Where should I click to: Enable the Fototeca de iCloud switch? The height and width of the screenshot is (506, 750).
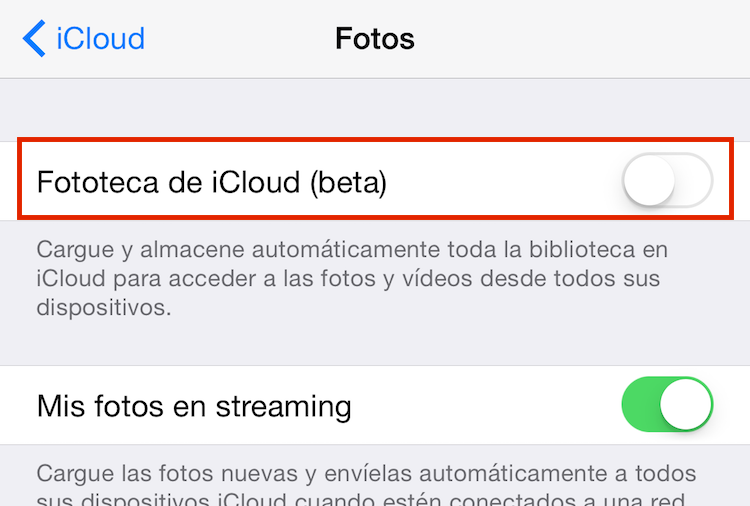tap(668, 180)
